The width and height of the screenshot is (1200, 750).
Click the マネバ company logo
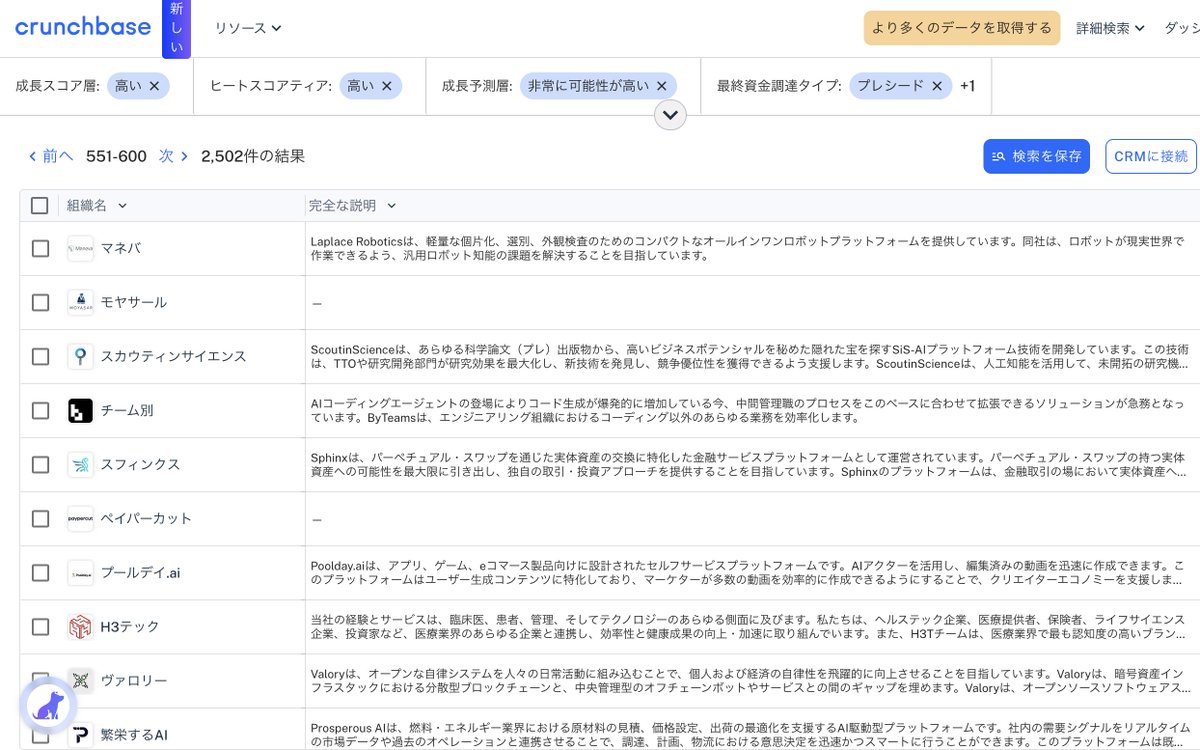(x=81, y=248)
